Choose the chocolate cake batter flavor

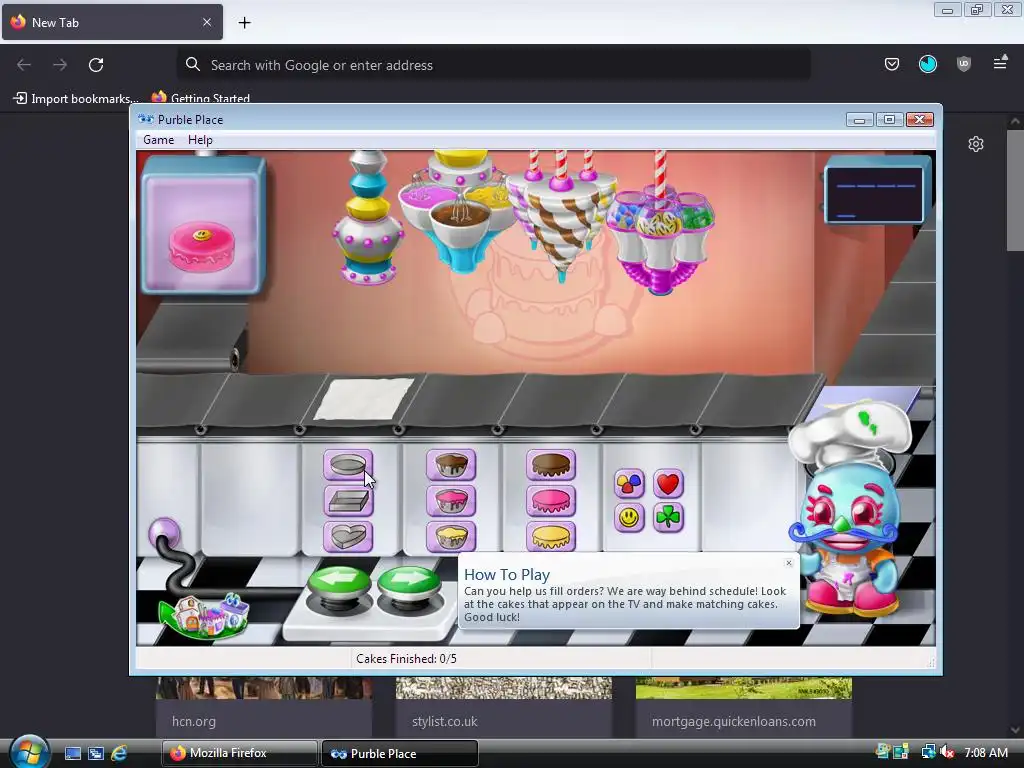tap(451, 465)
